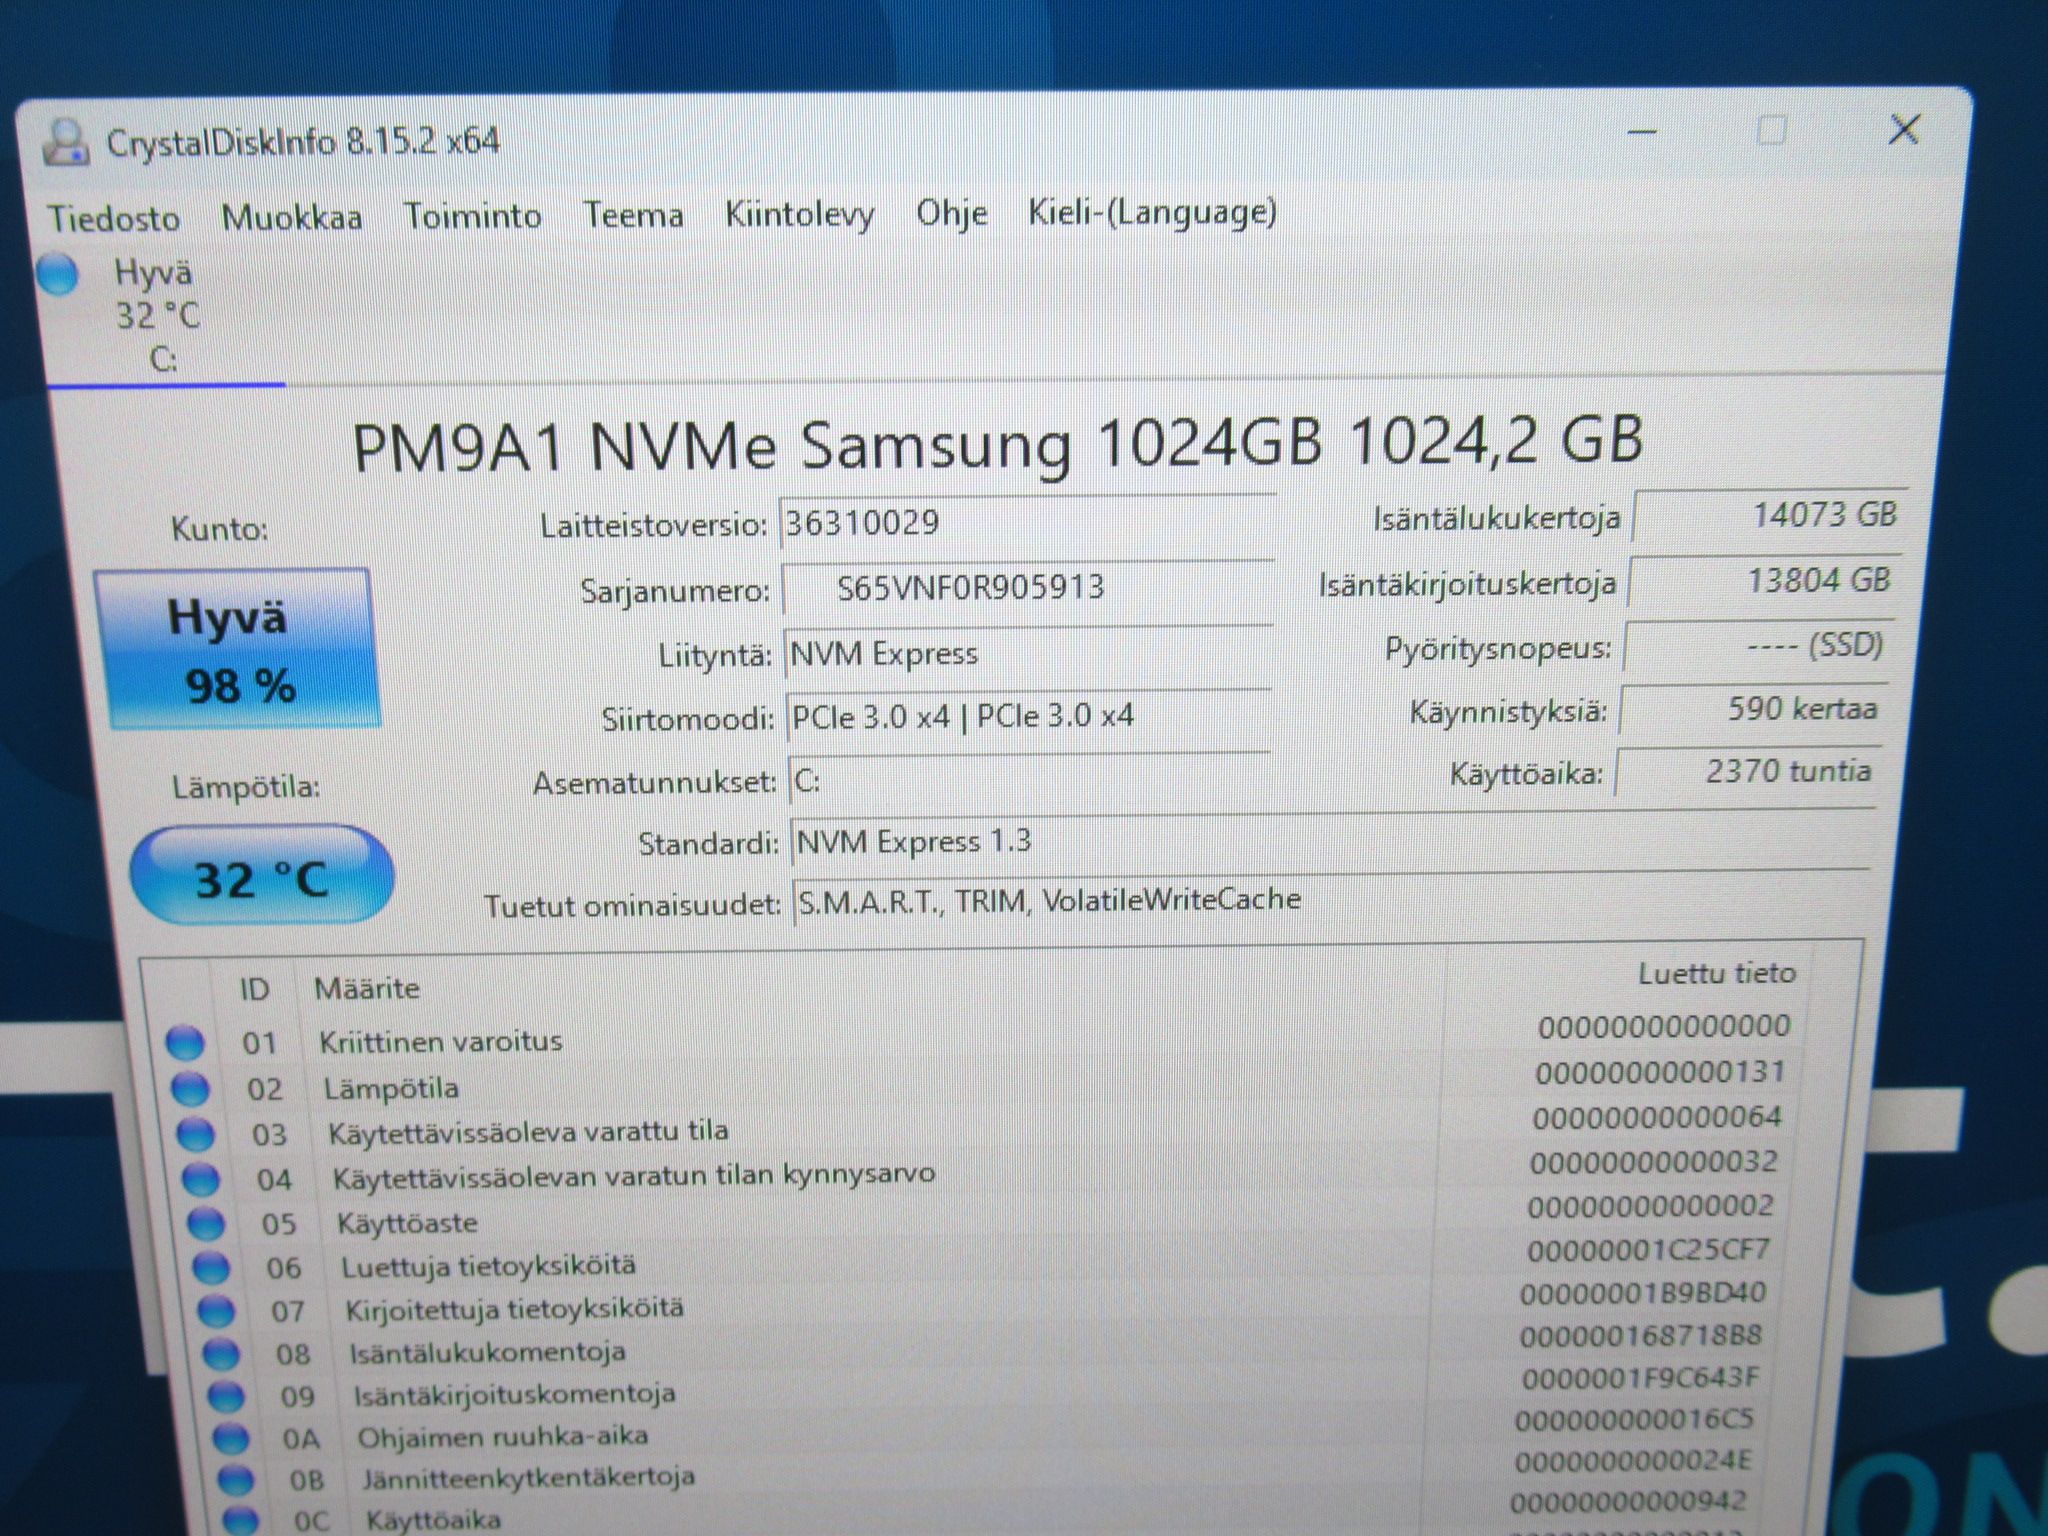Click the status dot for Isäntälukukomentoja row
The height and width of the screenshot is (1536, 2048).
pyautogui.click(x=221, y=1354)
